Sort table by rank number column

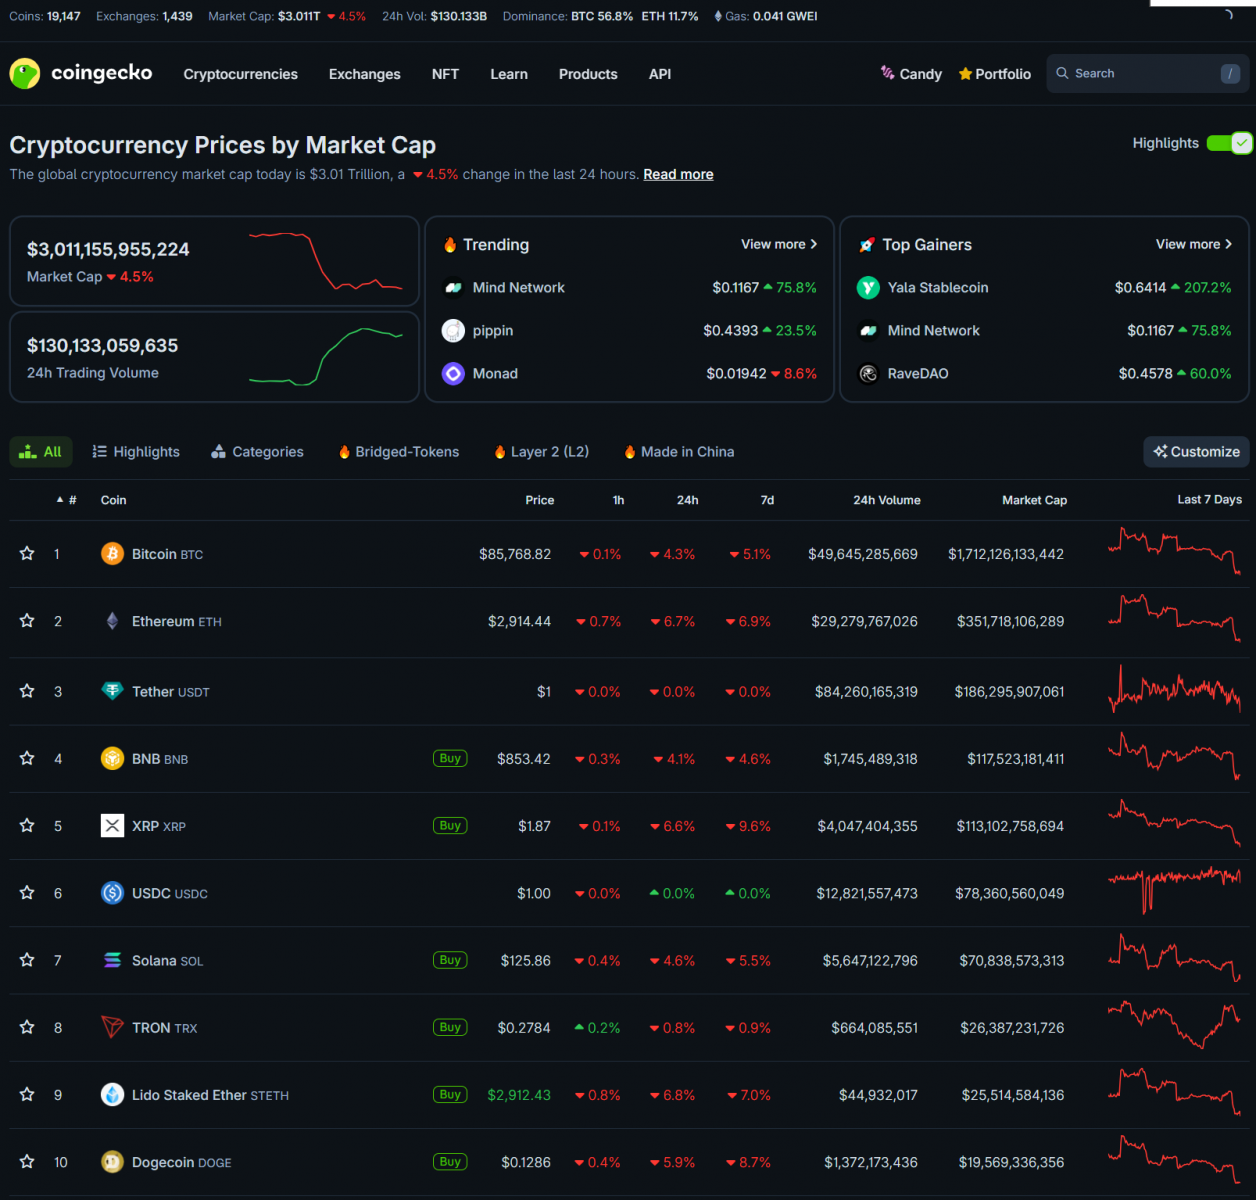68,500
